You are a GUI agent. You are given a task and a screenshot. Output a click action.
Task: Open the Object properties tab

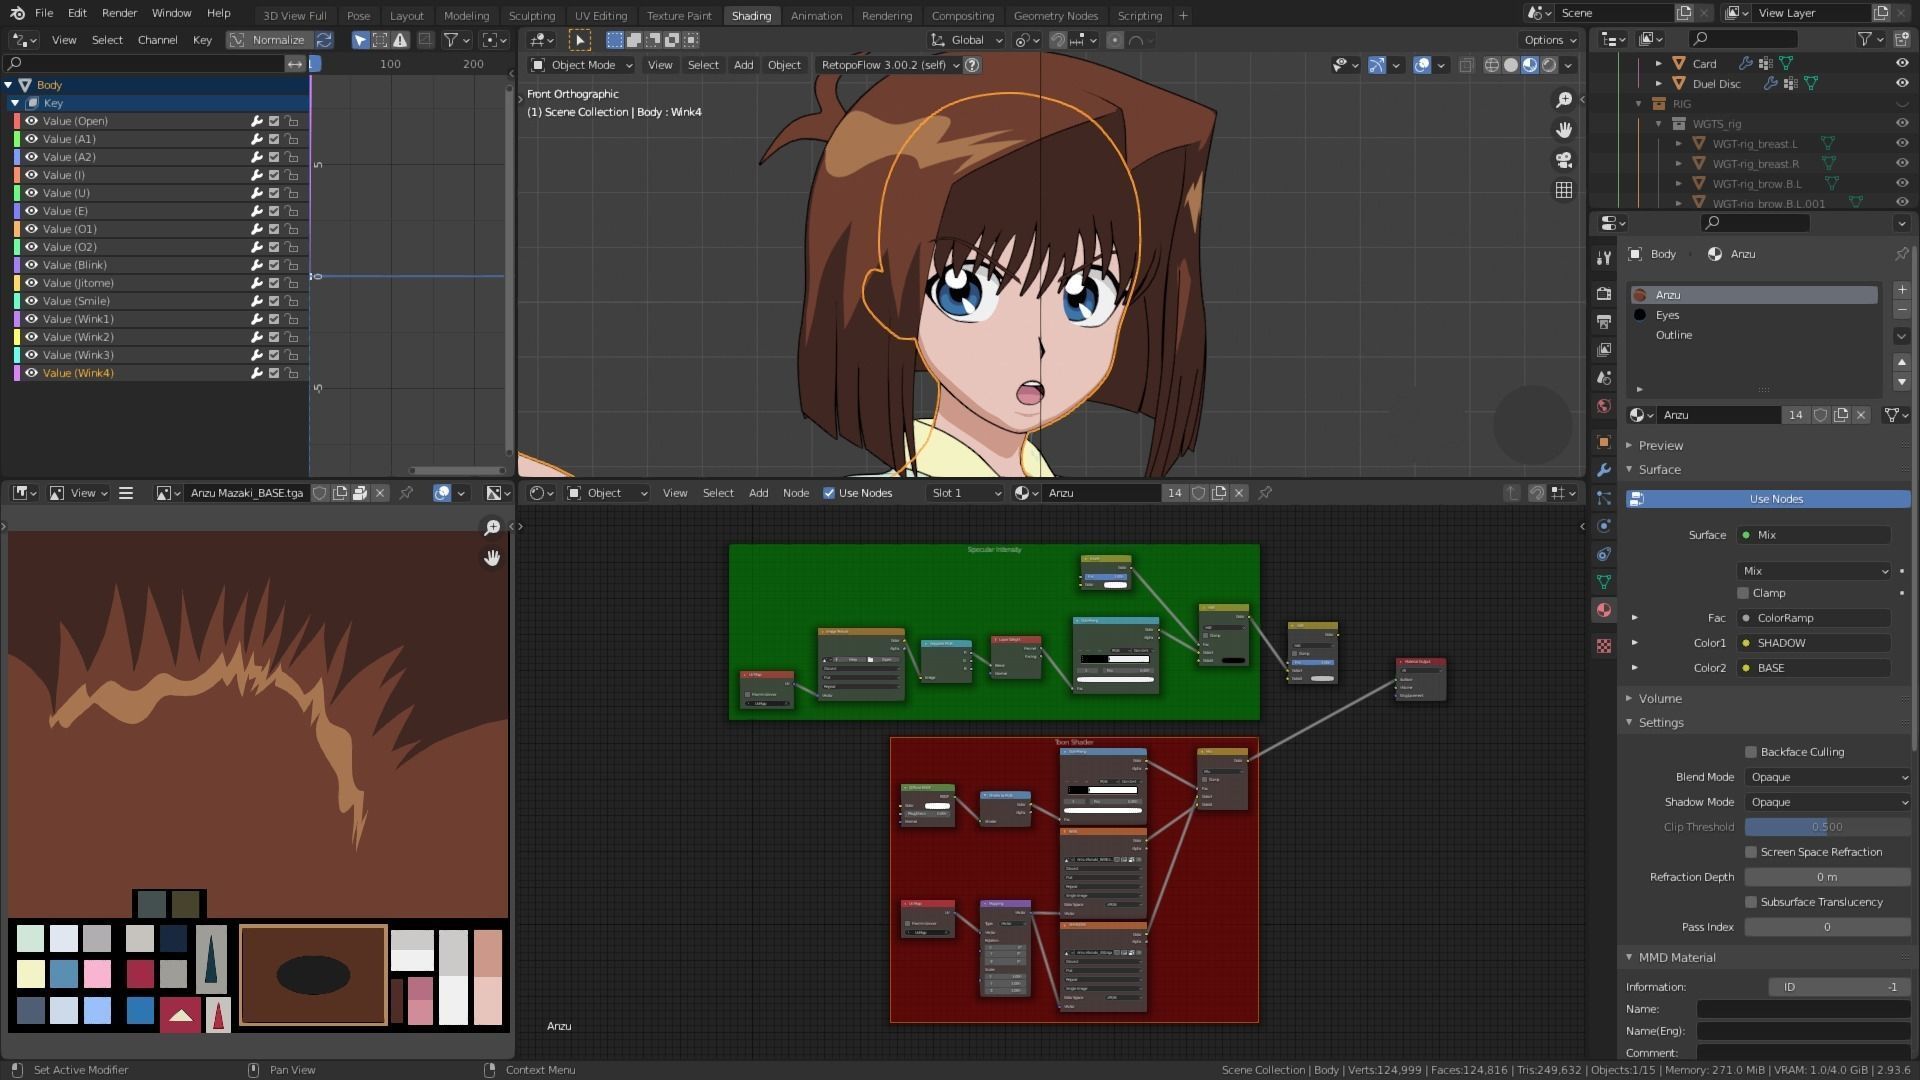[1604, 442]
